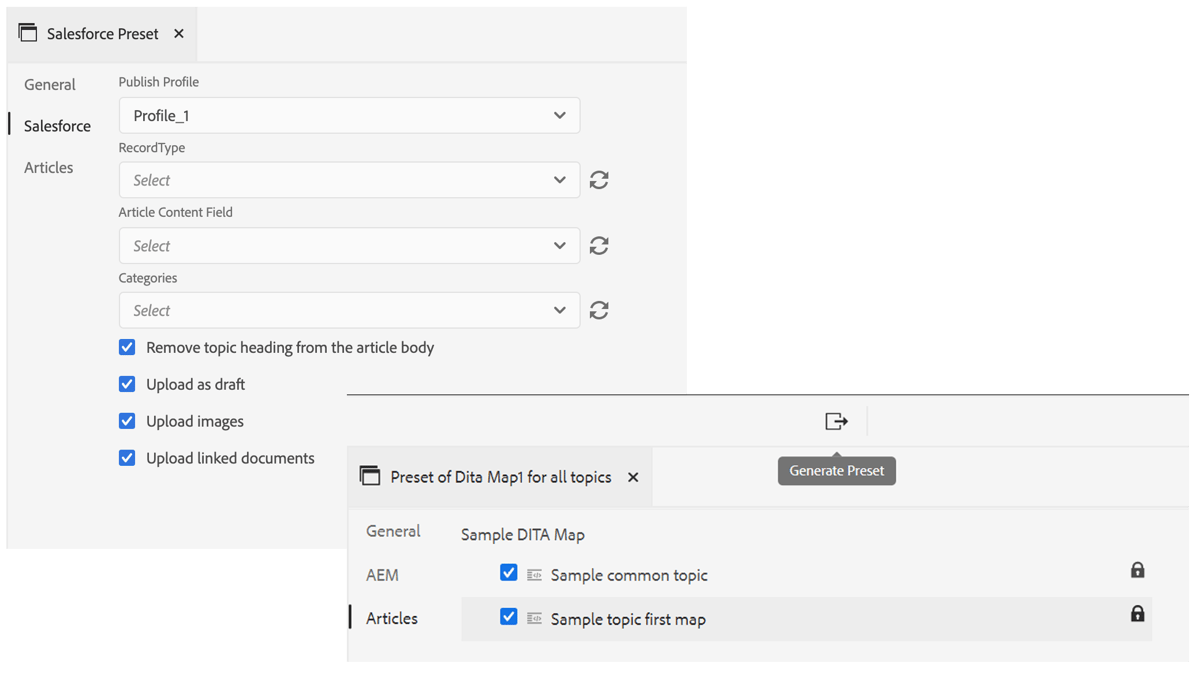The width and height of the screenshot is (1200, 678).
Task: Expand the RecordType Select dropdown
Action: click(349, 180)
